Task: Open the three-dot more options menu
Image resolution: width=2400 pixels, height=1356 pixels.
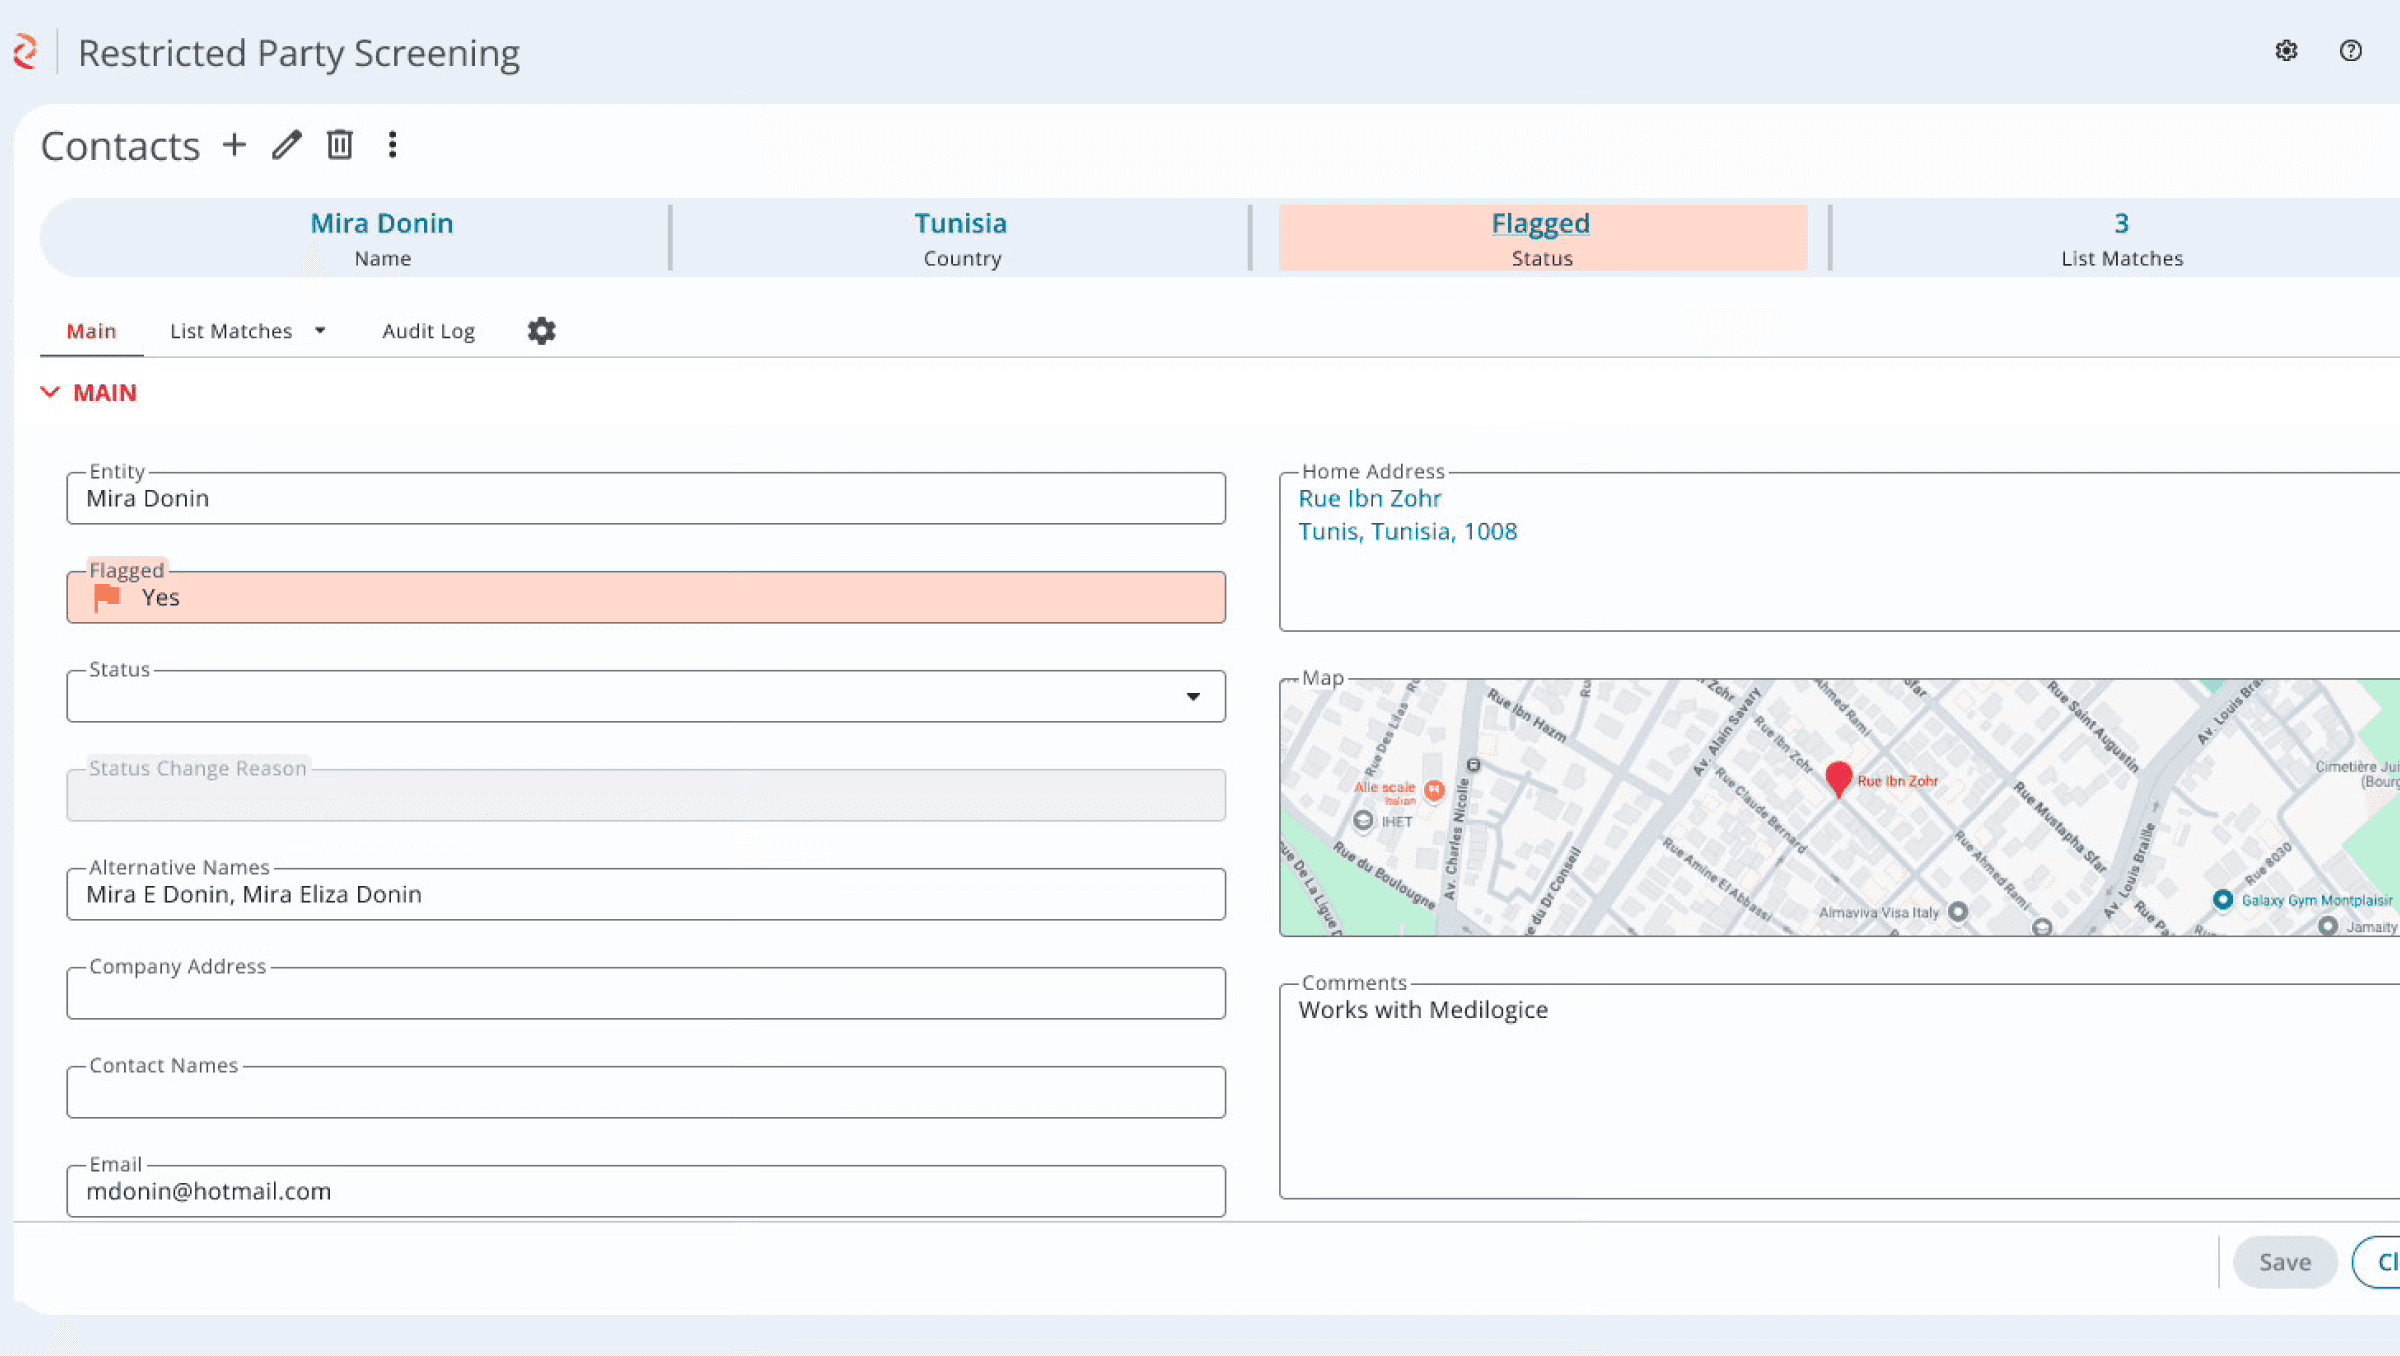Action: (392, 145)
